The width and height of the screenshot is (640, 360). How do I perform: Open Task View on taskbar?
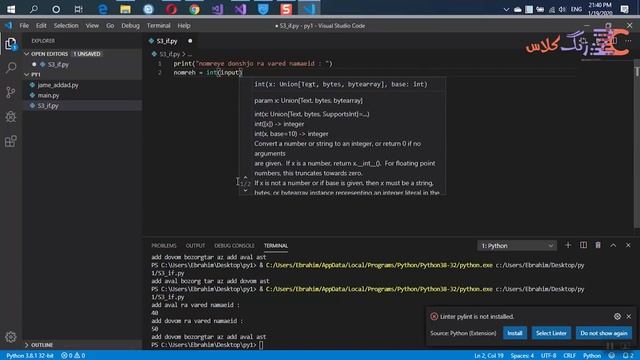pyautogui.click(x=78, y=9)
